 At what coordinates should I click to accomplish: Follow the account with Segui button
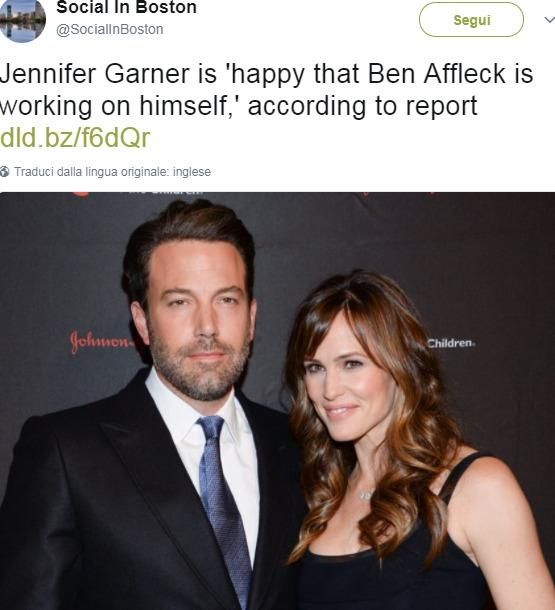tap(471, 20)
